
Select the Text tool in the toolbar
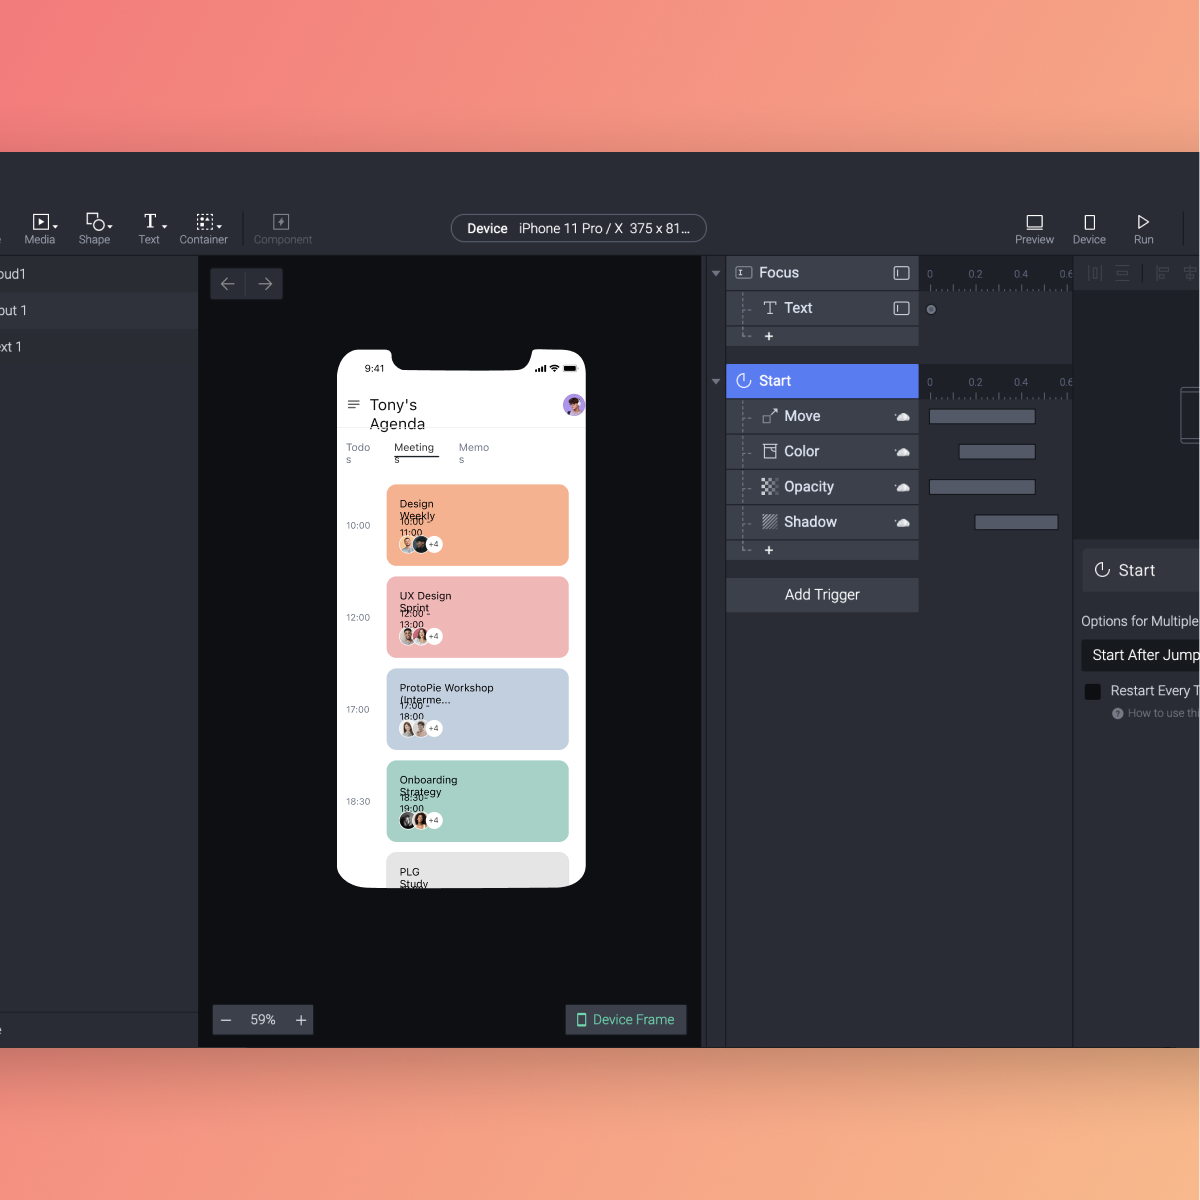151,228
